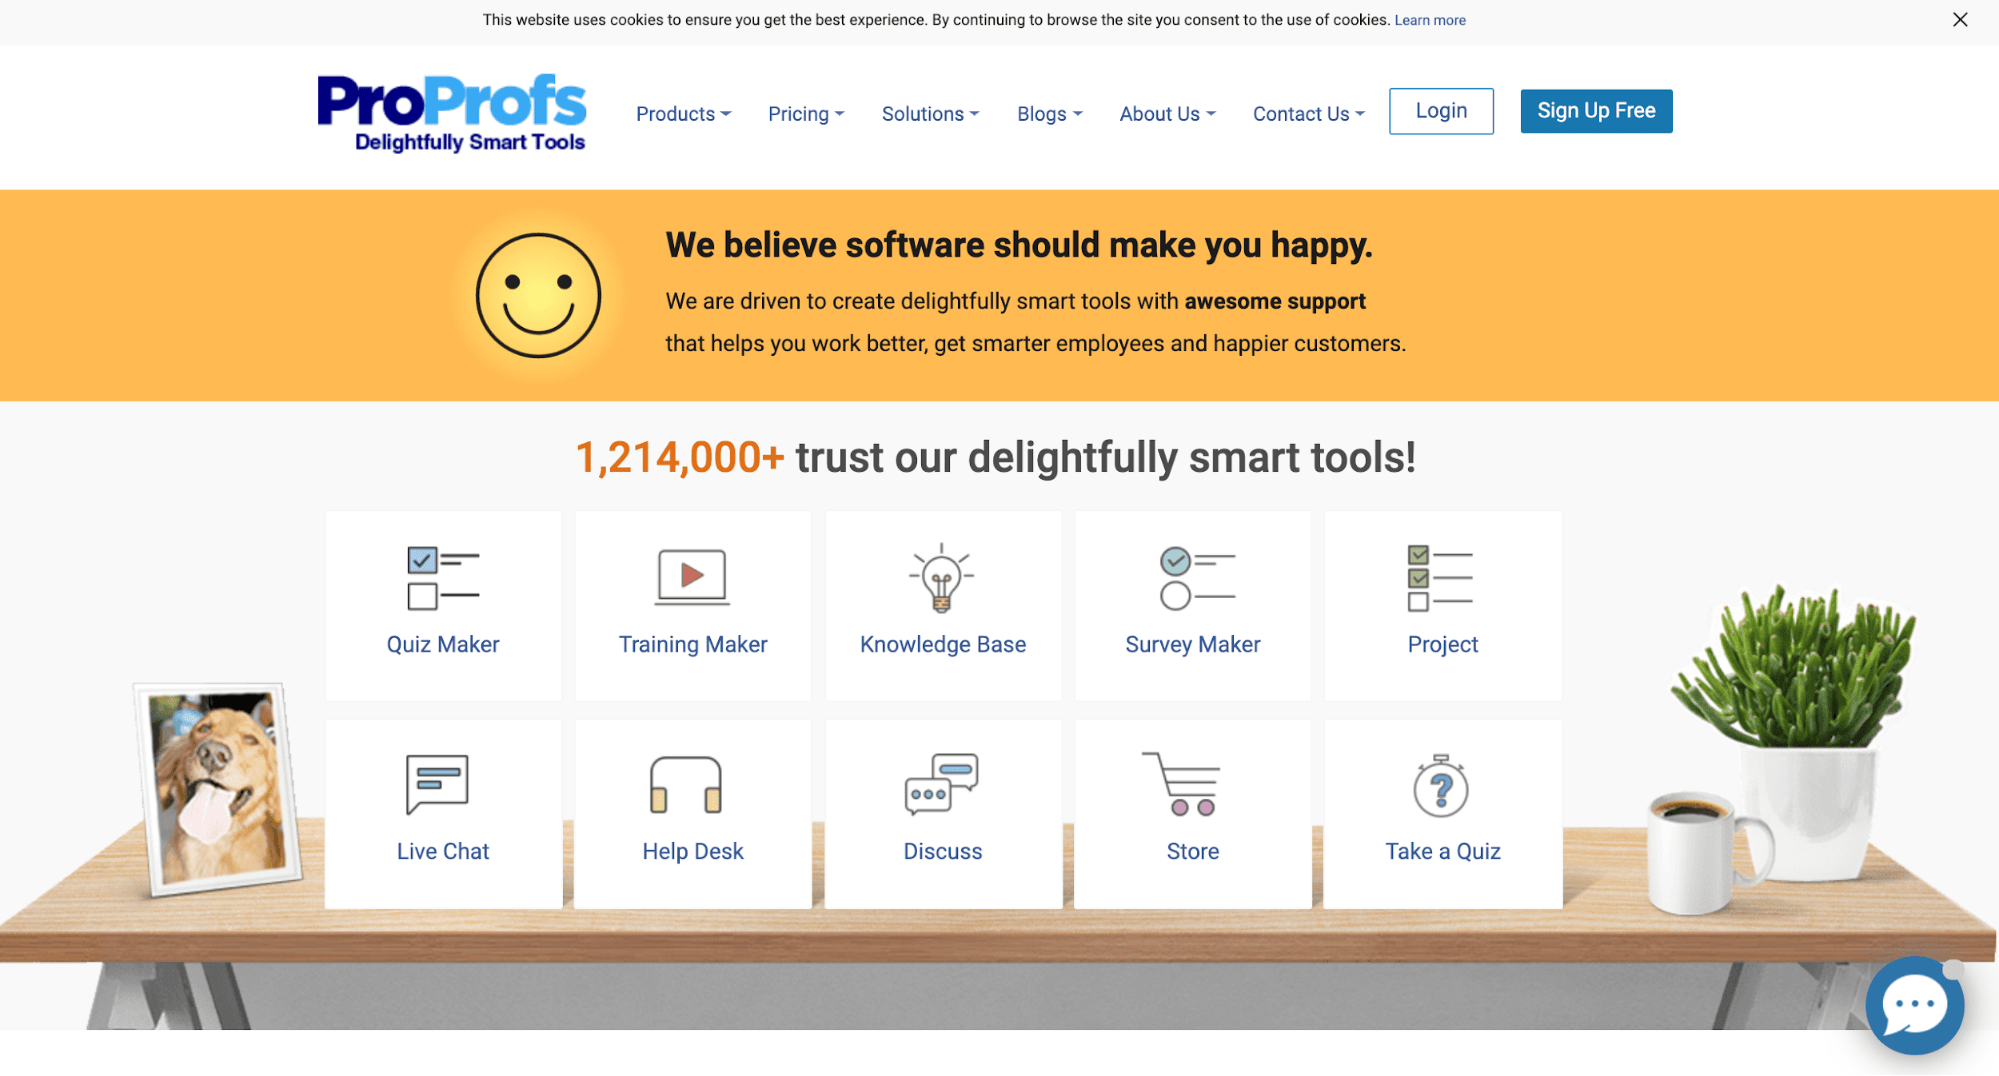Open the Training Maker text link
The width and height of the screenshot is (1999, 1076).
point(693,644)
